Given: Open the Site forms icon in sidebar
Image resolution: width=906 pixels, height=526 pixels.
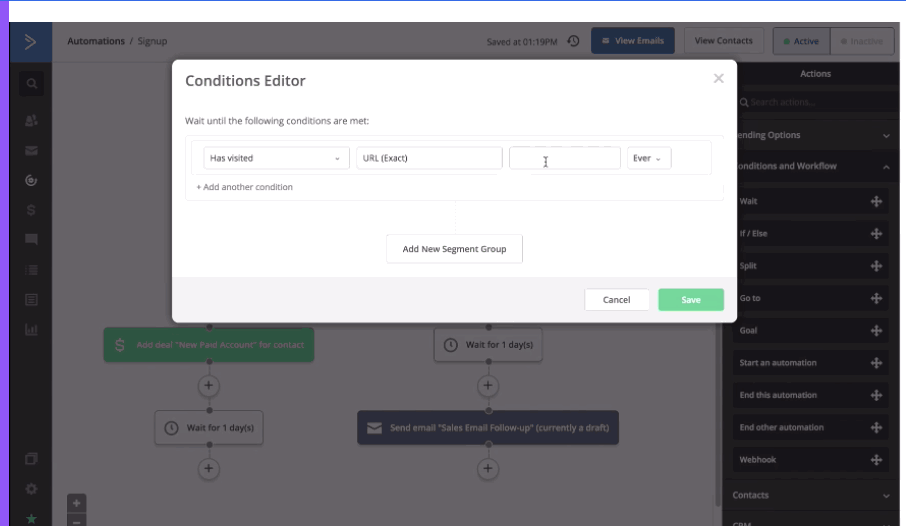Looking at the screenshot, I should click(31, 299).
